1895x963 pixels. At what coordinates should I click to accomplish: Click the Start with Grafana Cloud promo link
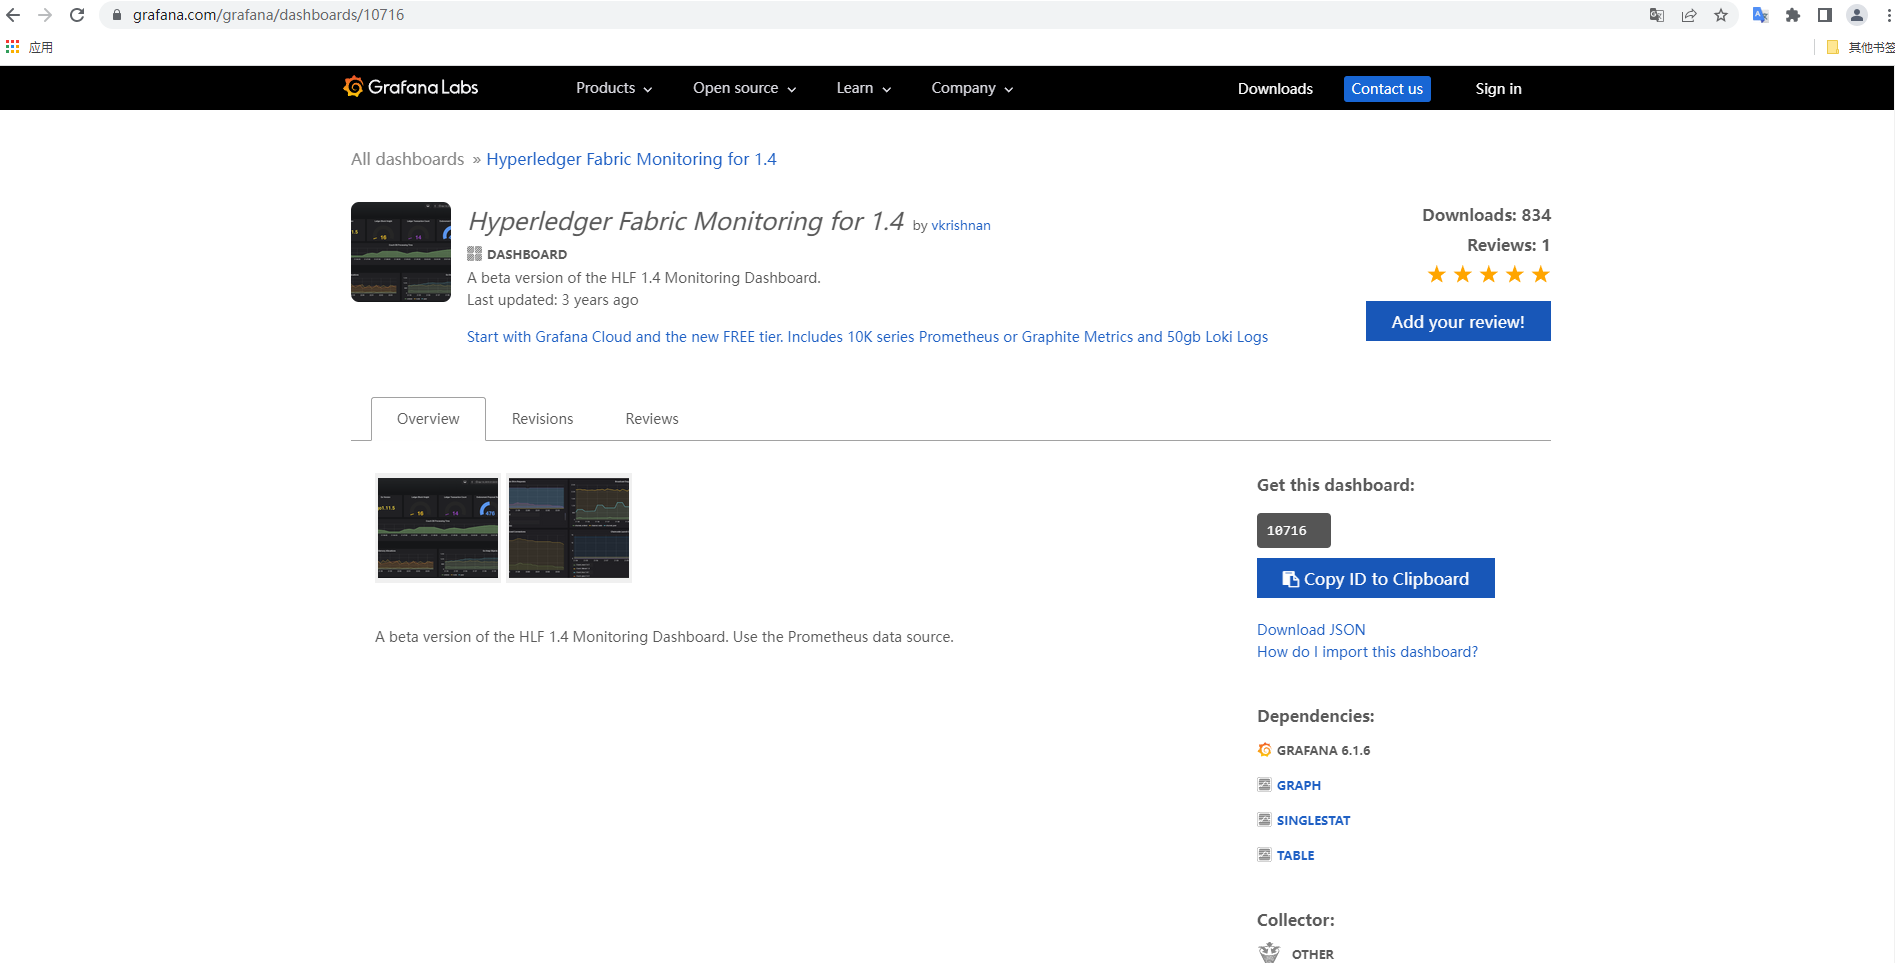867,337
